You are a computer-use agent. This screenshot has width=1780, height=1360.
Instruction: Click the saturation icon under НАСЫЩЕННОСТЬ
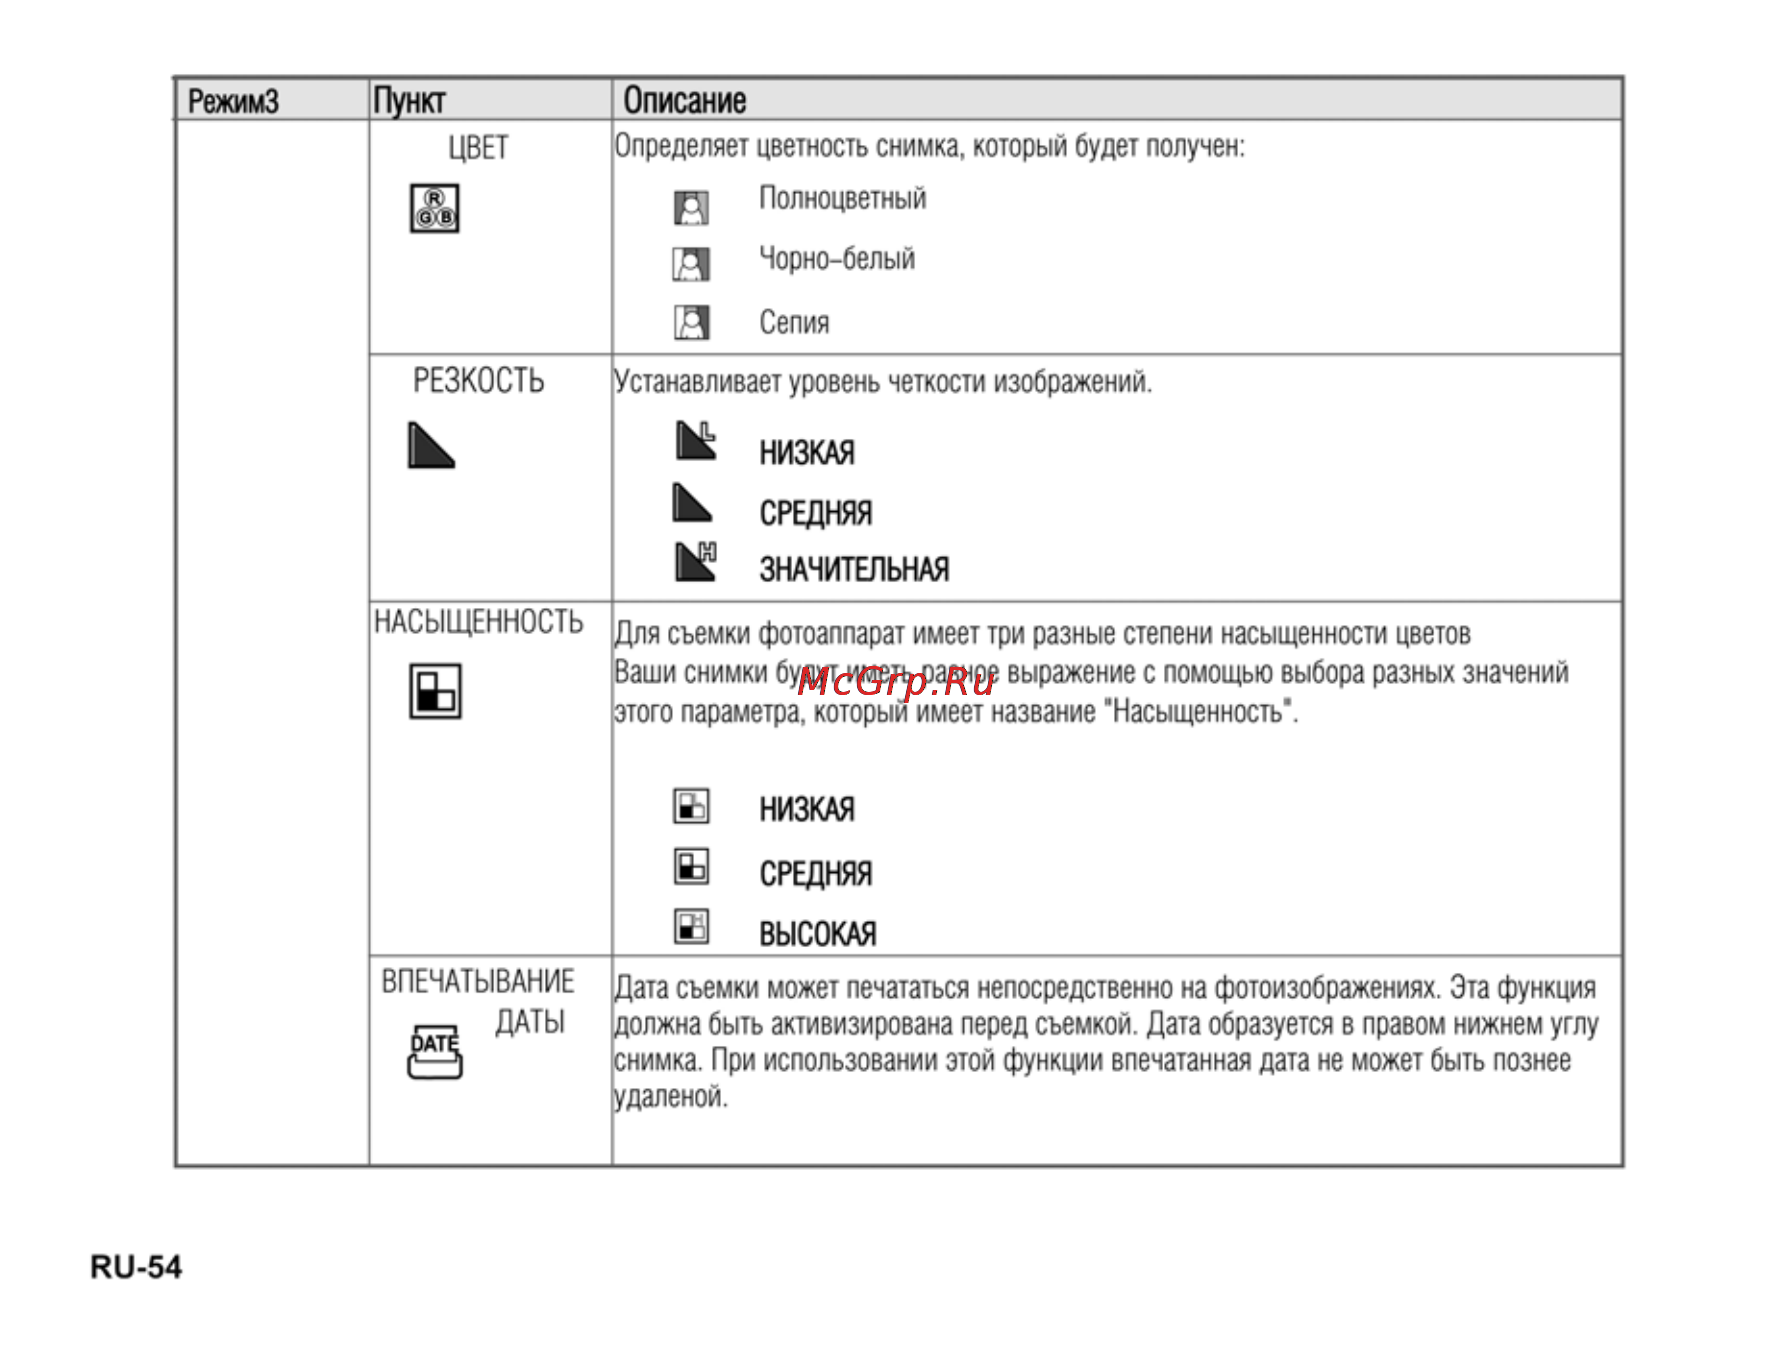tap(435, 691)
